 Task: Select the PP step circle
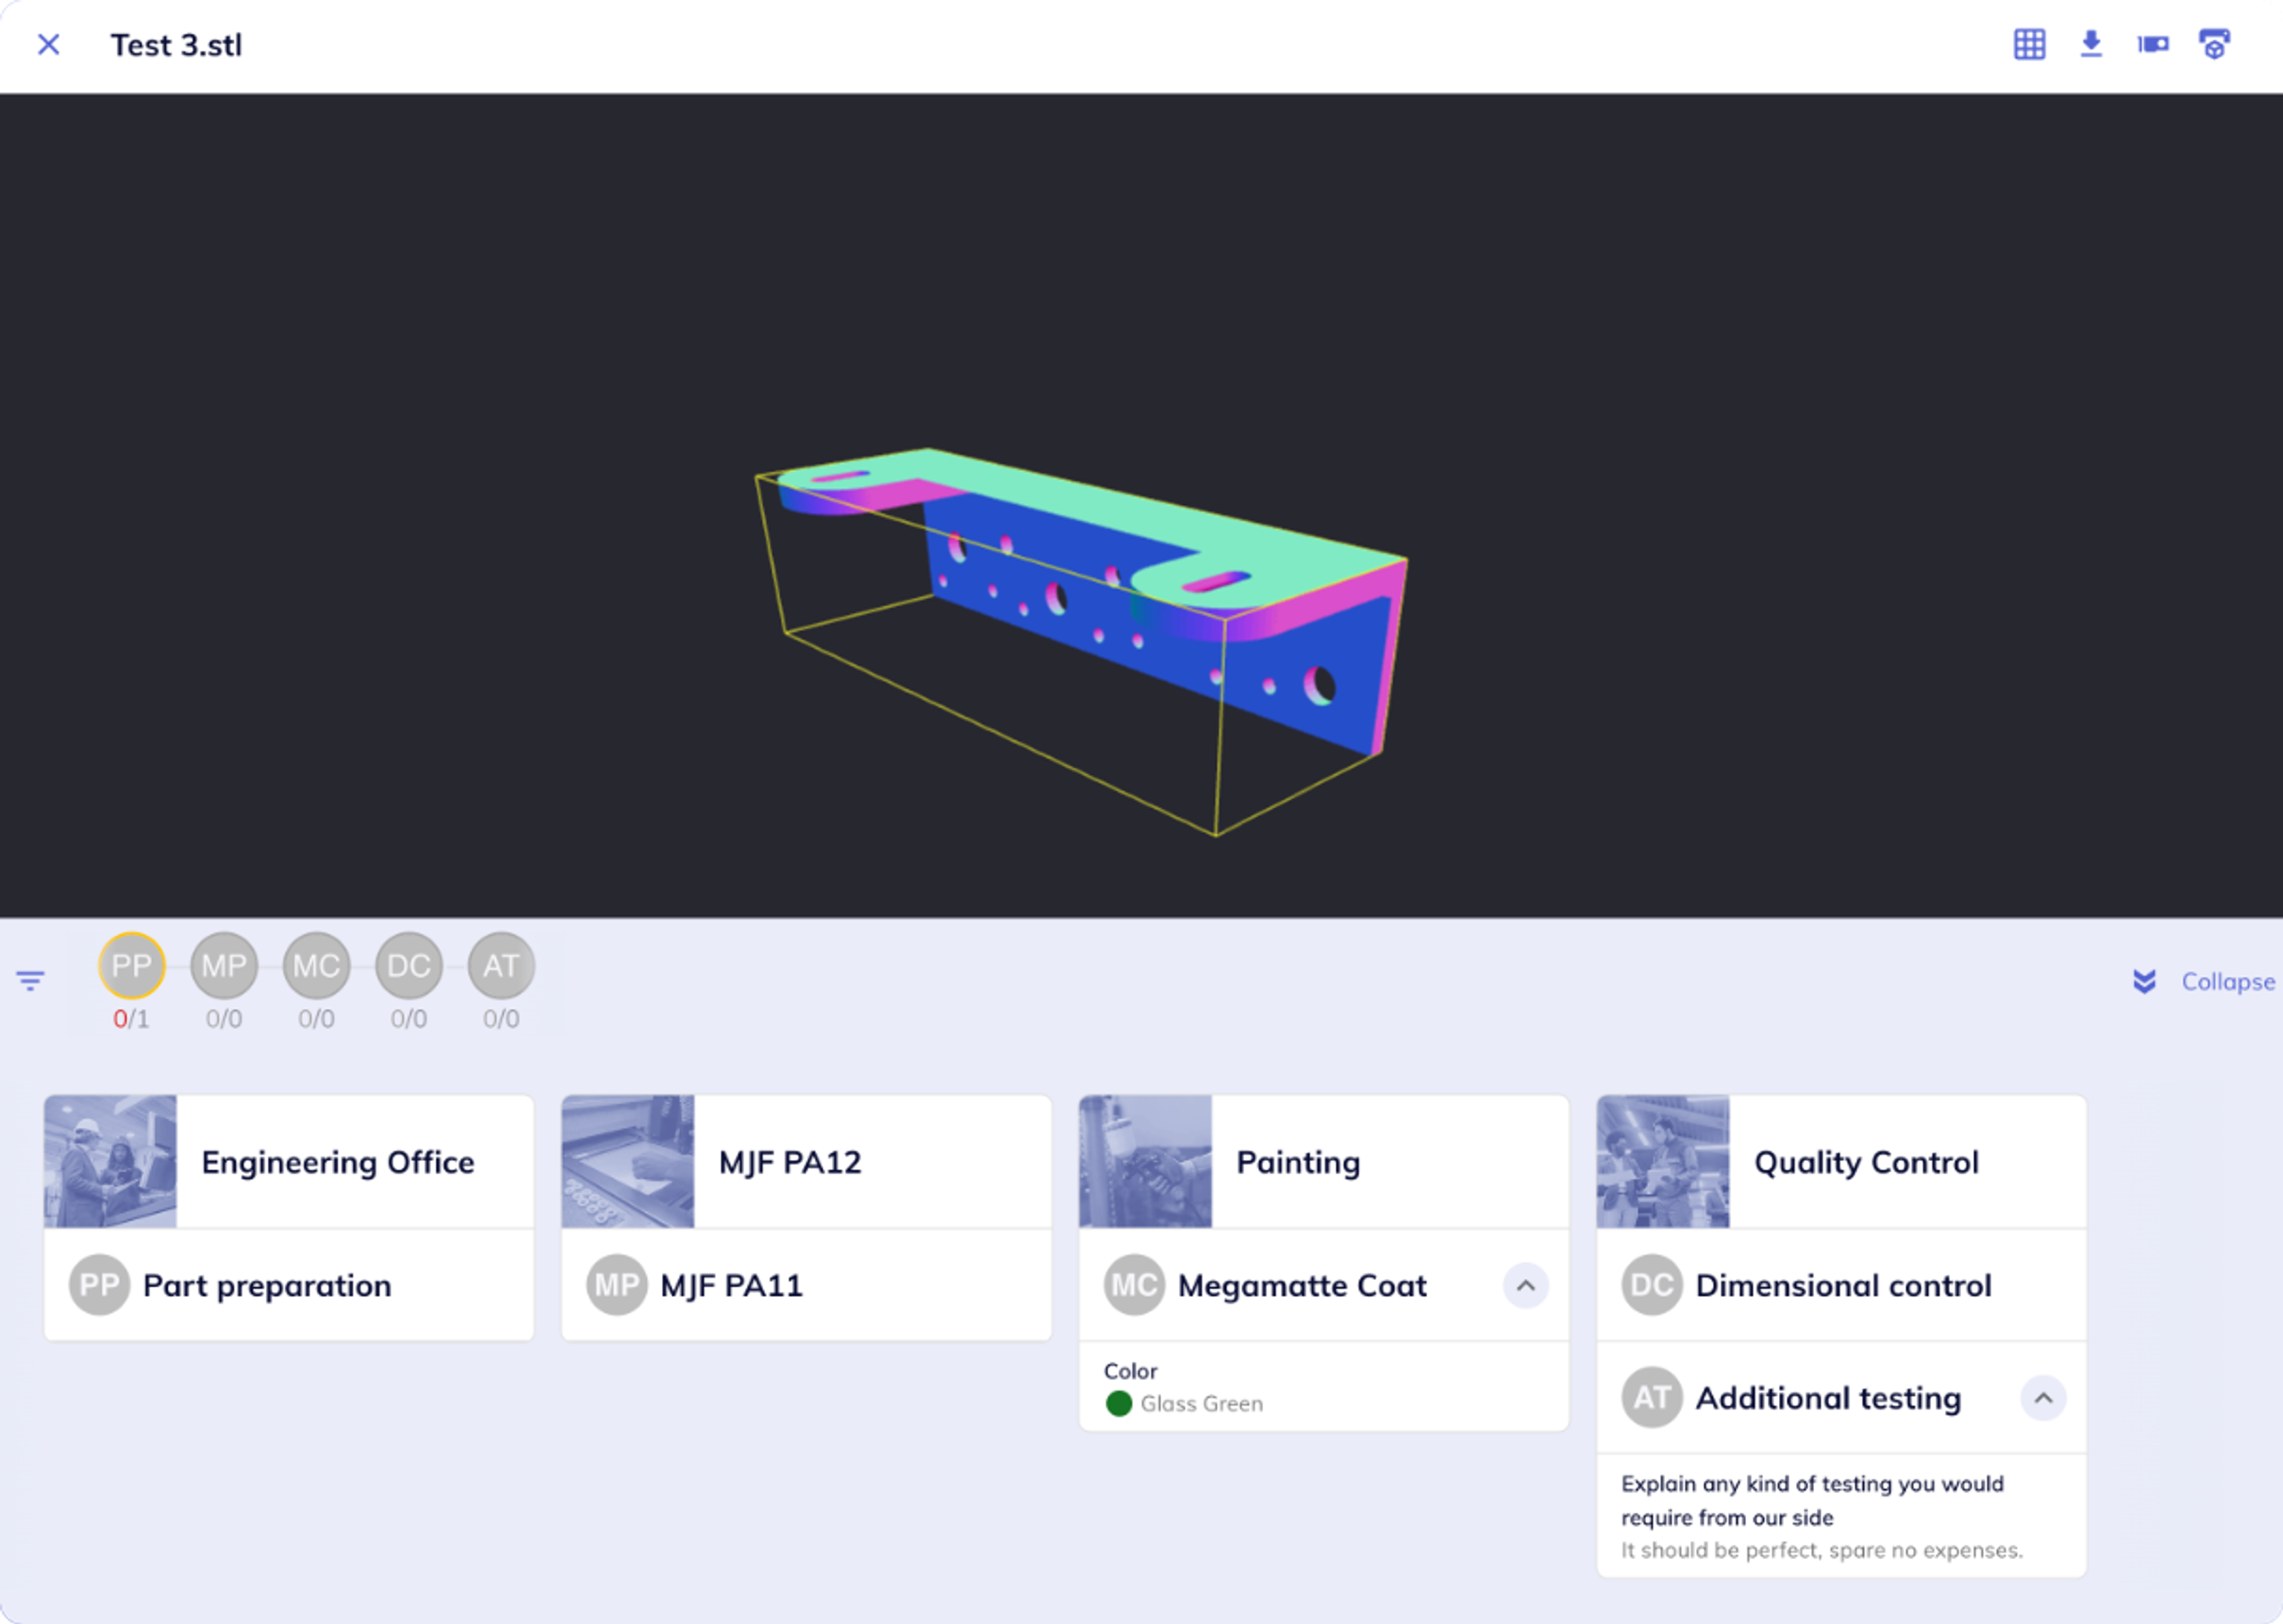(x=131, y=966)
